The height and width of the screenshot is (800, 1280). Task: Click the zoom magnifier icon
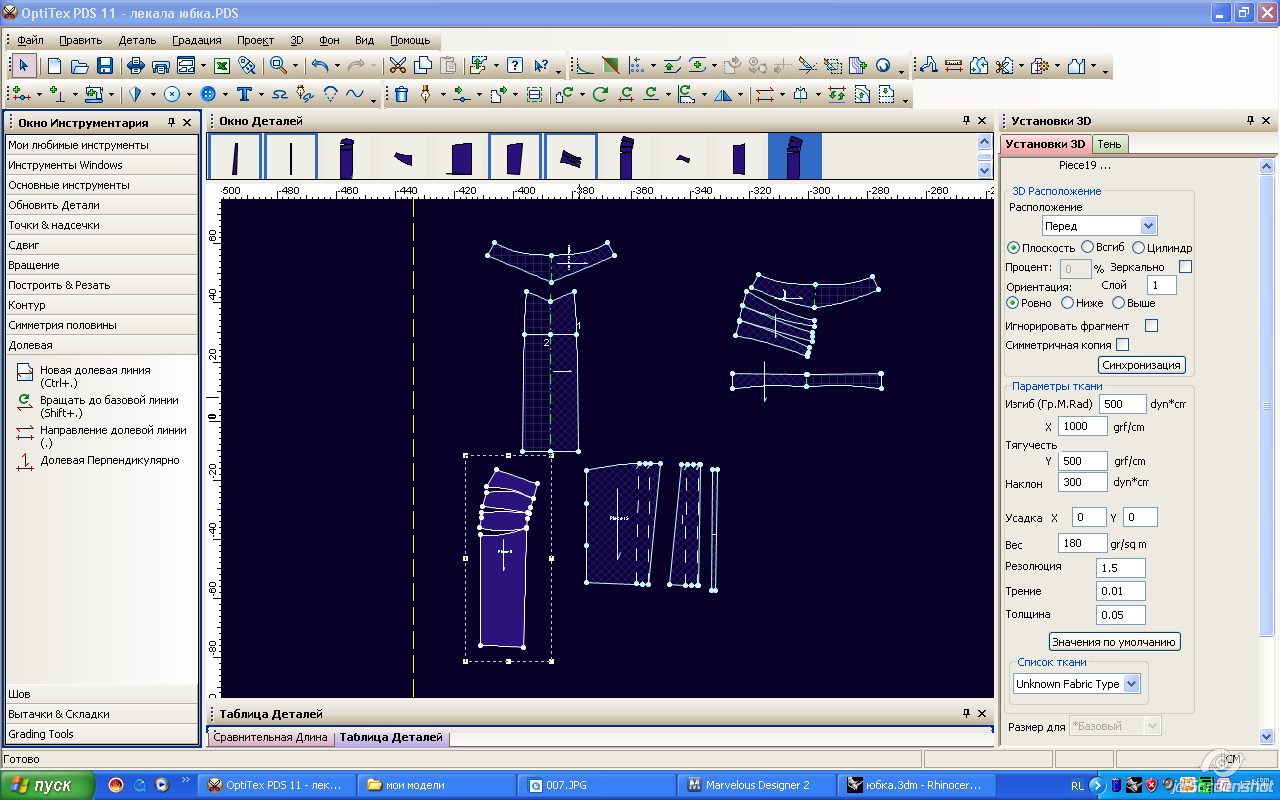277,66
